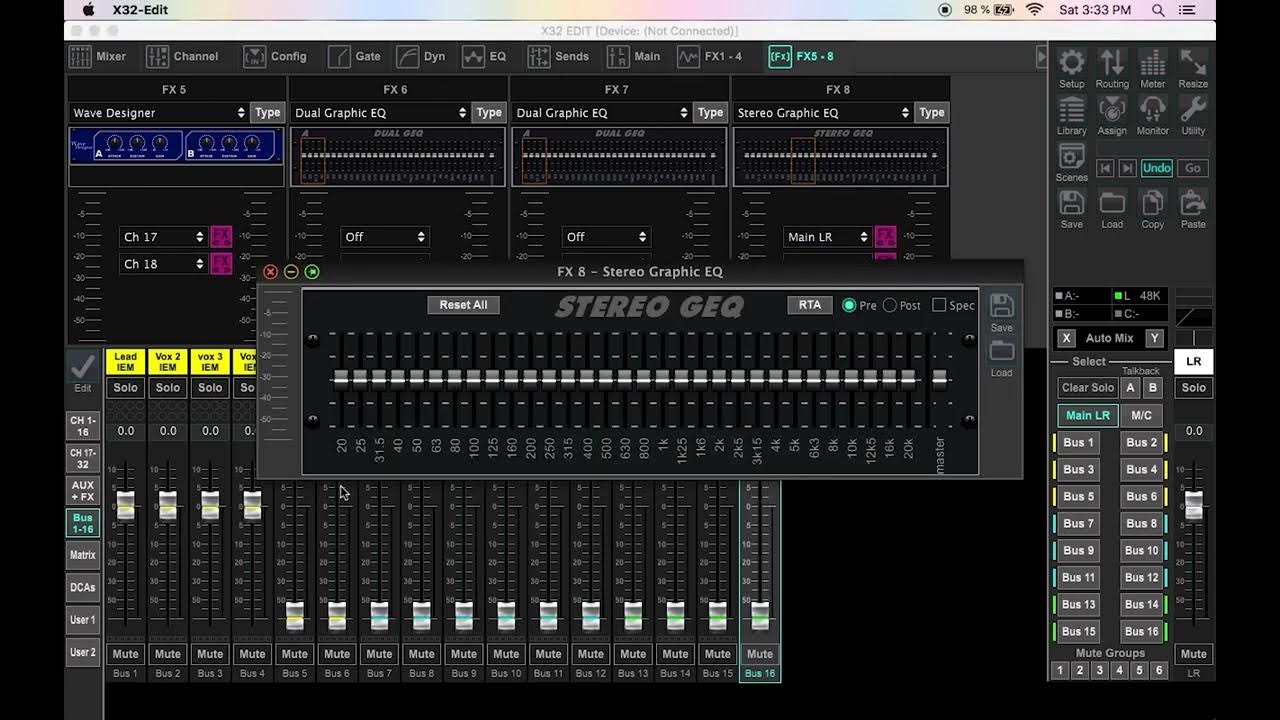This screenshot has width=1280, height=720.
Task: Switch to the FX1 - 4 tab
Action: 710,56
